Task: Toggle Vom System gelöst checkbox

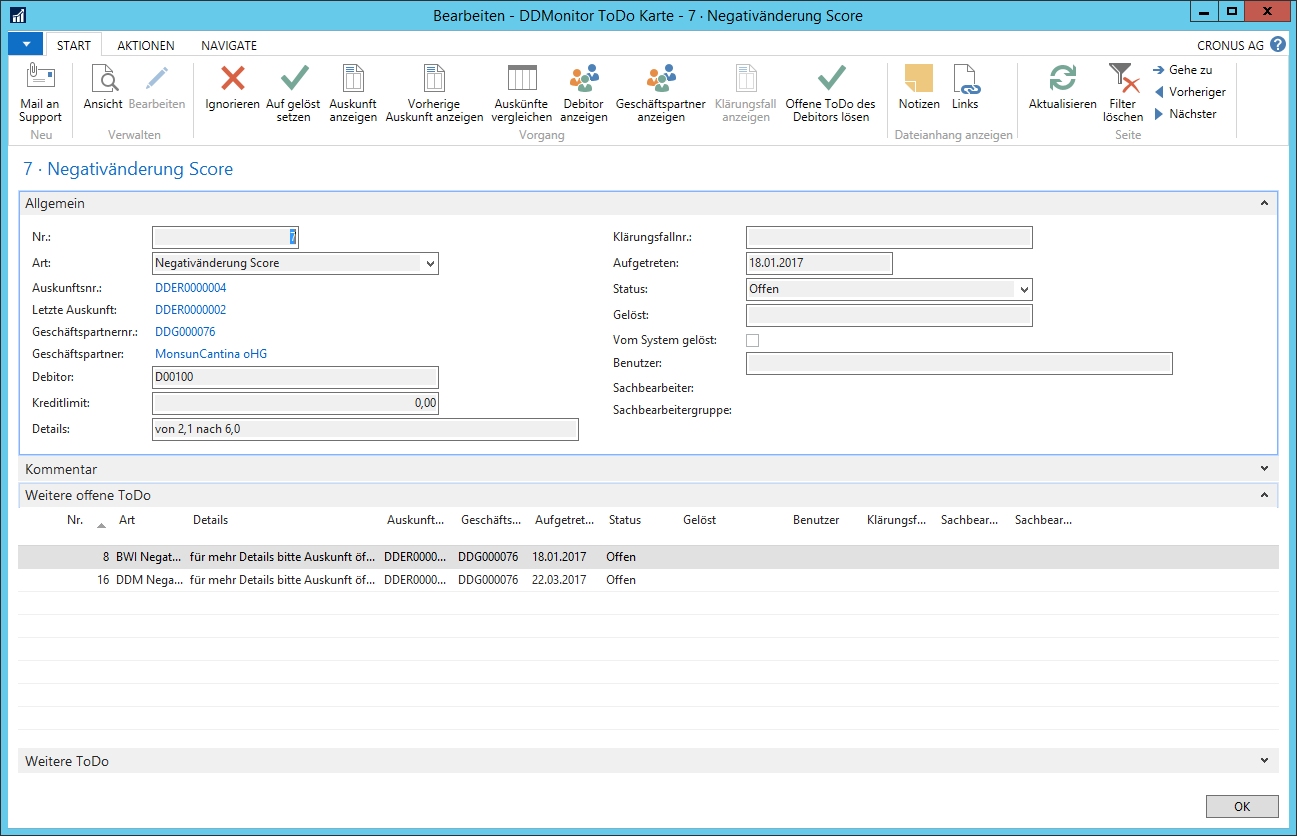Action: (753, 340)
